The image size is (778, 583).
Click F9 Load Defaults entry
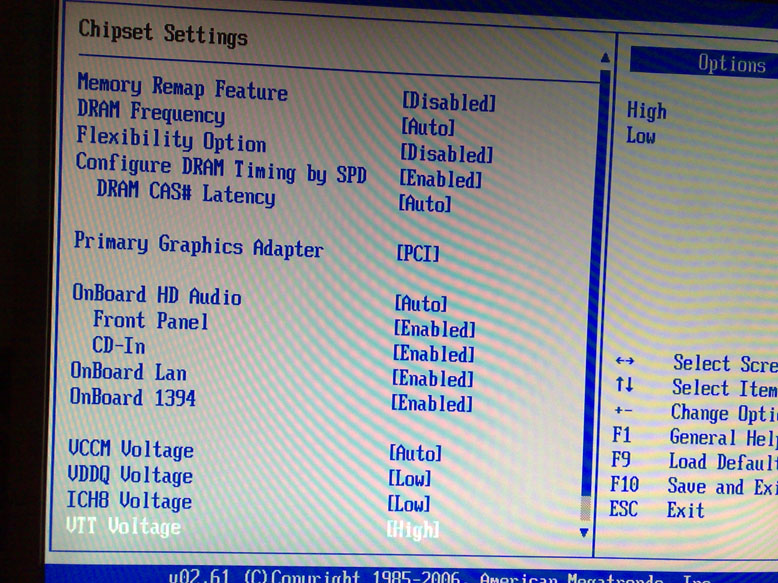pos(694,461)
